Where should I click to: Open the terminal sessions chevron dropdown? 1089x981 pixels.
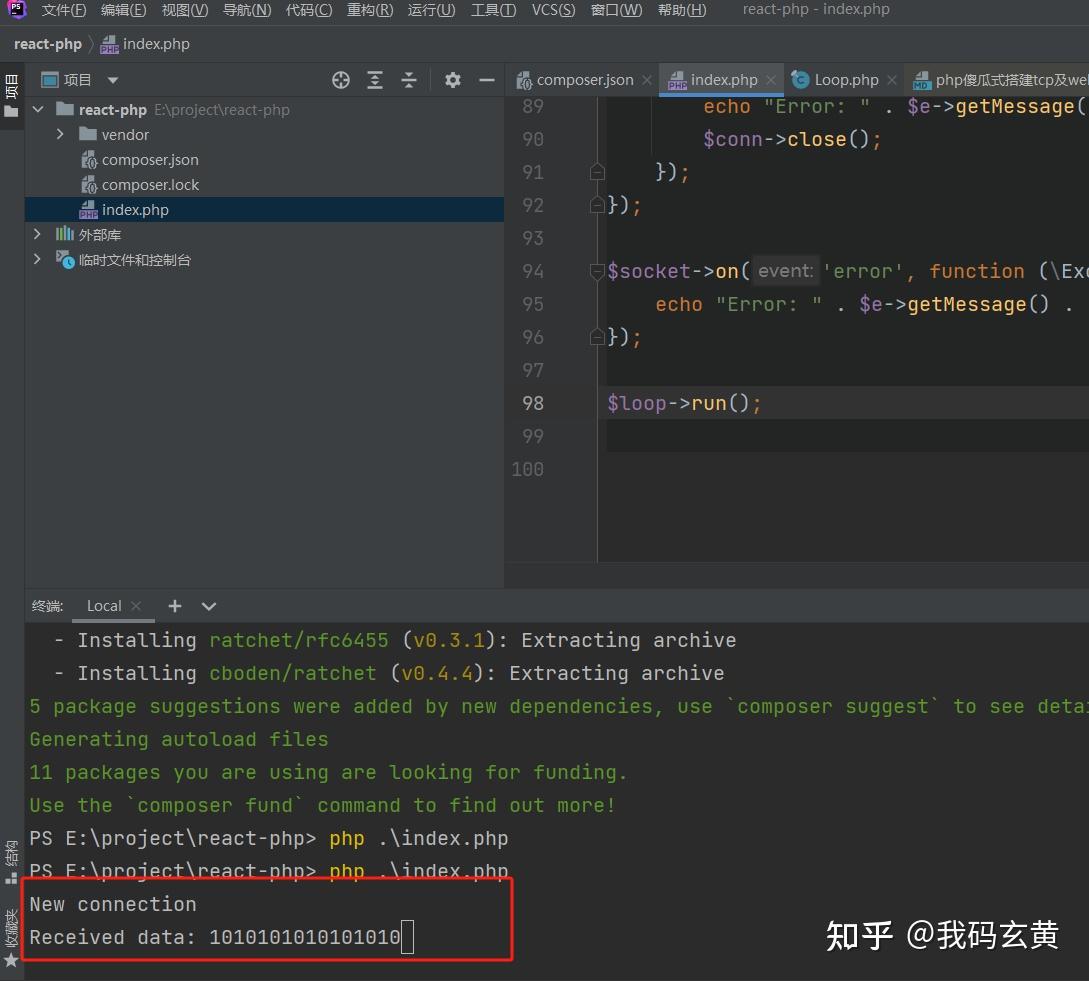[x=208, y=605]
